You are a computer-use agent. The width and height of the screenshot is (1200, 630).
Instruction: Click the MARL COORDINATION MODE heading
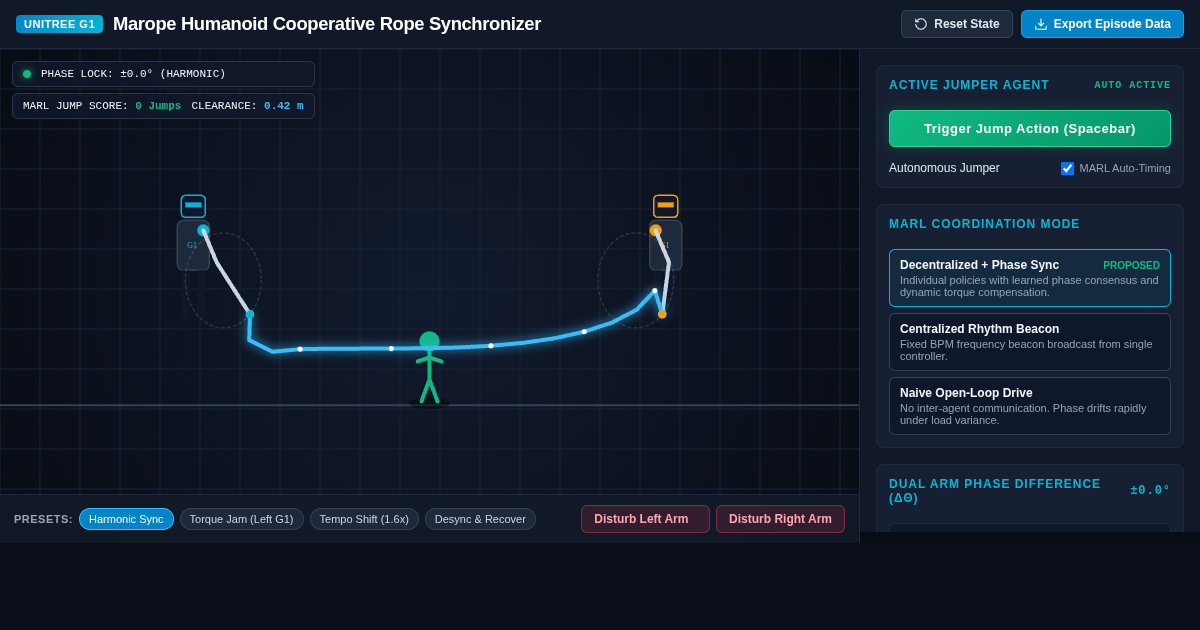click(x=984, y=224)
